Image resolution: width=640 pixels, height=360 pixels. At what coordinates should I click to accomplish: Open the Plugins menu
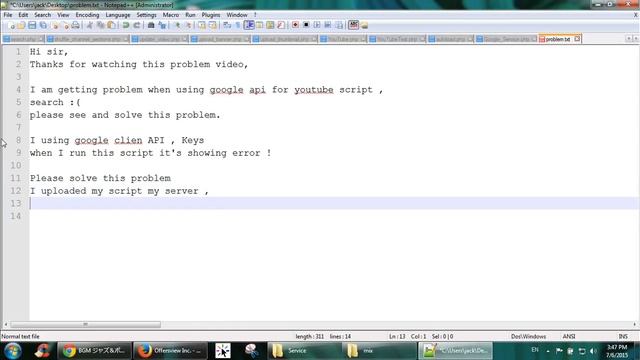coord(211,15)
